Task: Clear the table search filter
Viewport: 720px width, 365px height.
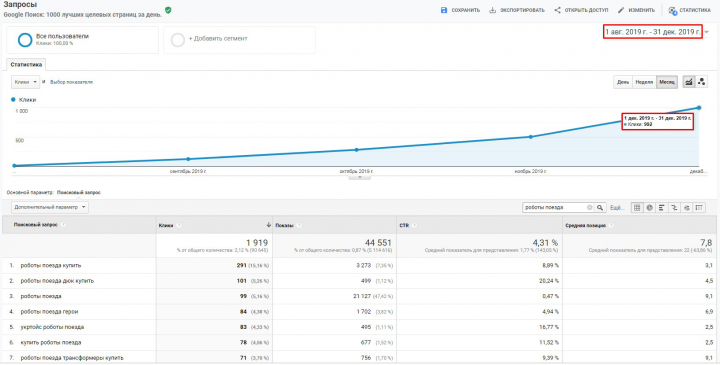Action: (590, 208)
